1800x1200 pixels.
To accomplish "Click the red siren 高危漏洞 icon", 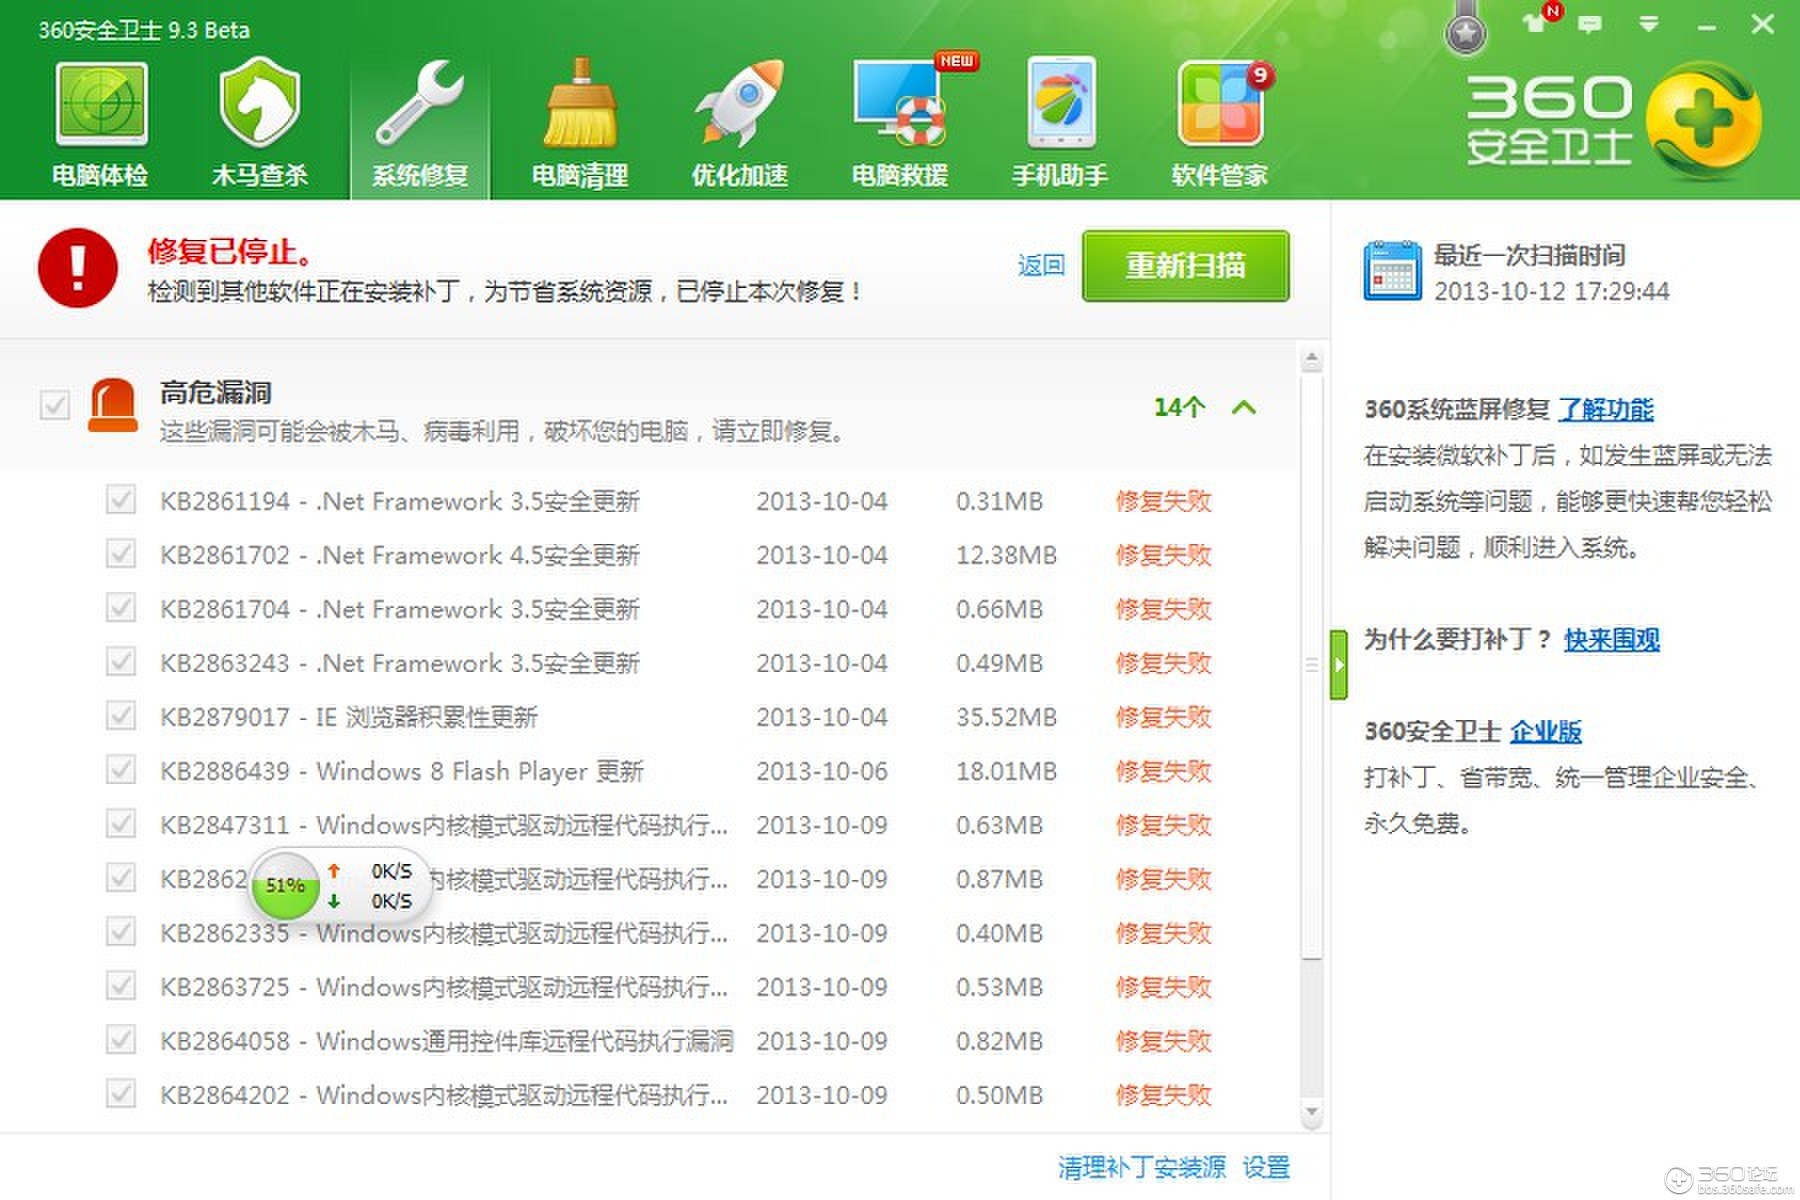I will tap(112, 406).
